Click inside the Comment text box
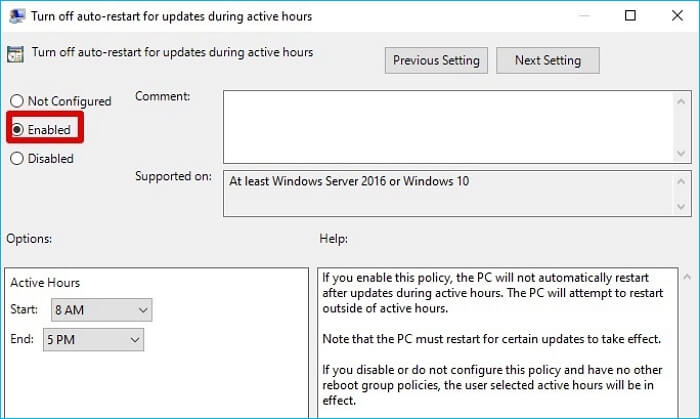Viewport: 700px width, 419px height. coord(448,125)
